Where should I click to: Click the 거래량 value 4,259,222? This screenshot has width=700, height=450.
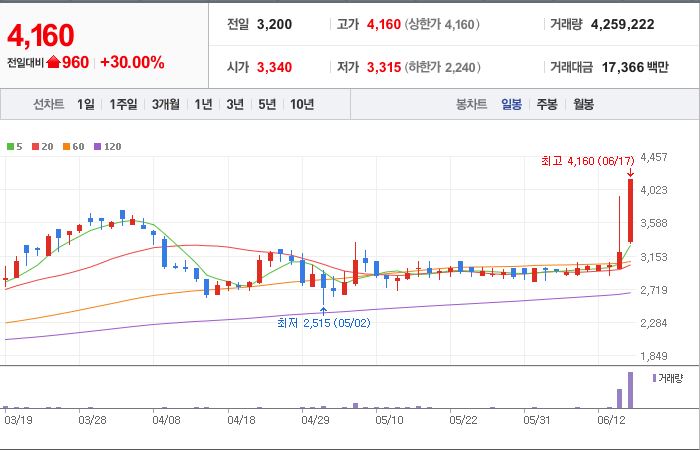click(x=622, y=24)
